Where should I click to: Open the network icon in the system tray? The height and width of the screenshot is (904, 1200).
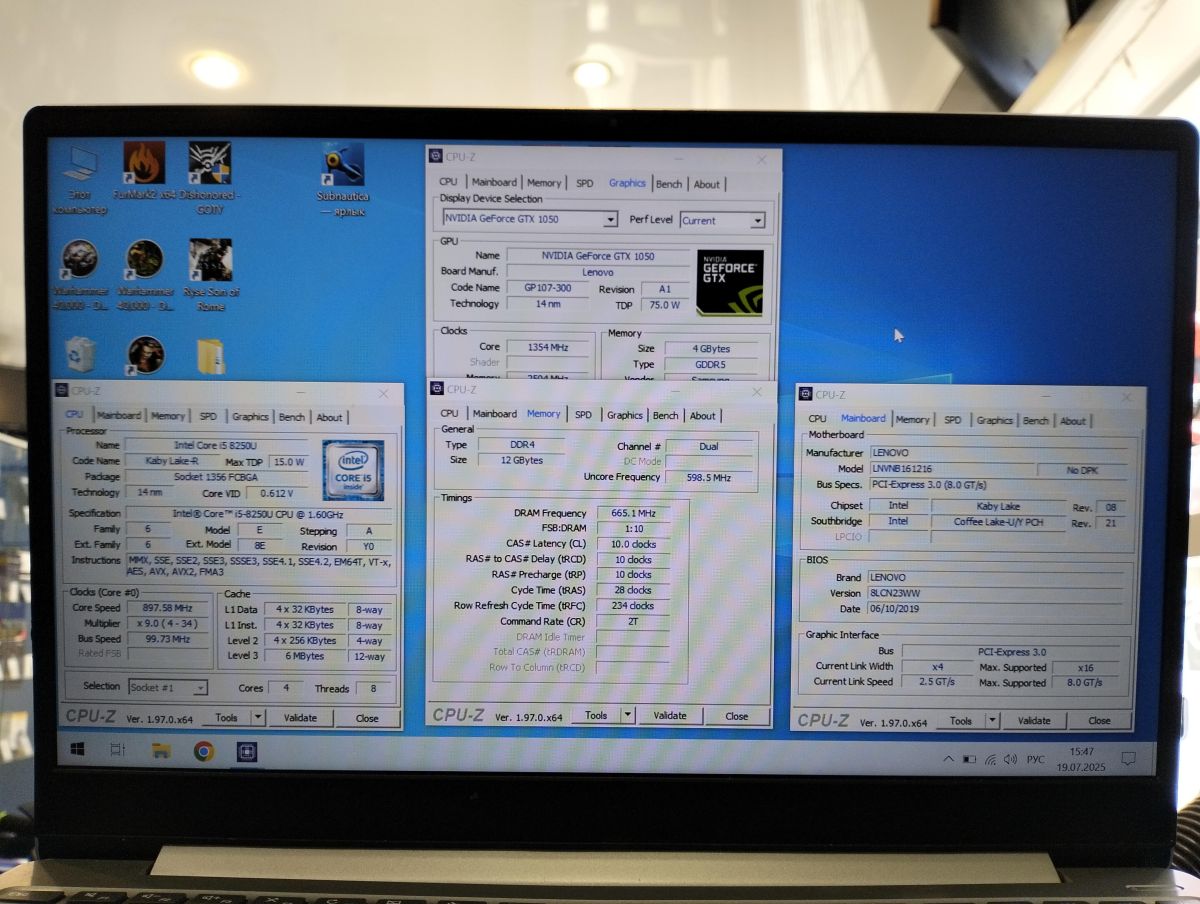[989, 759]
